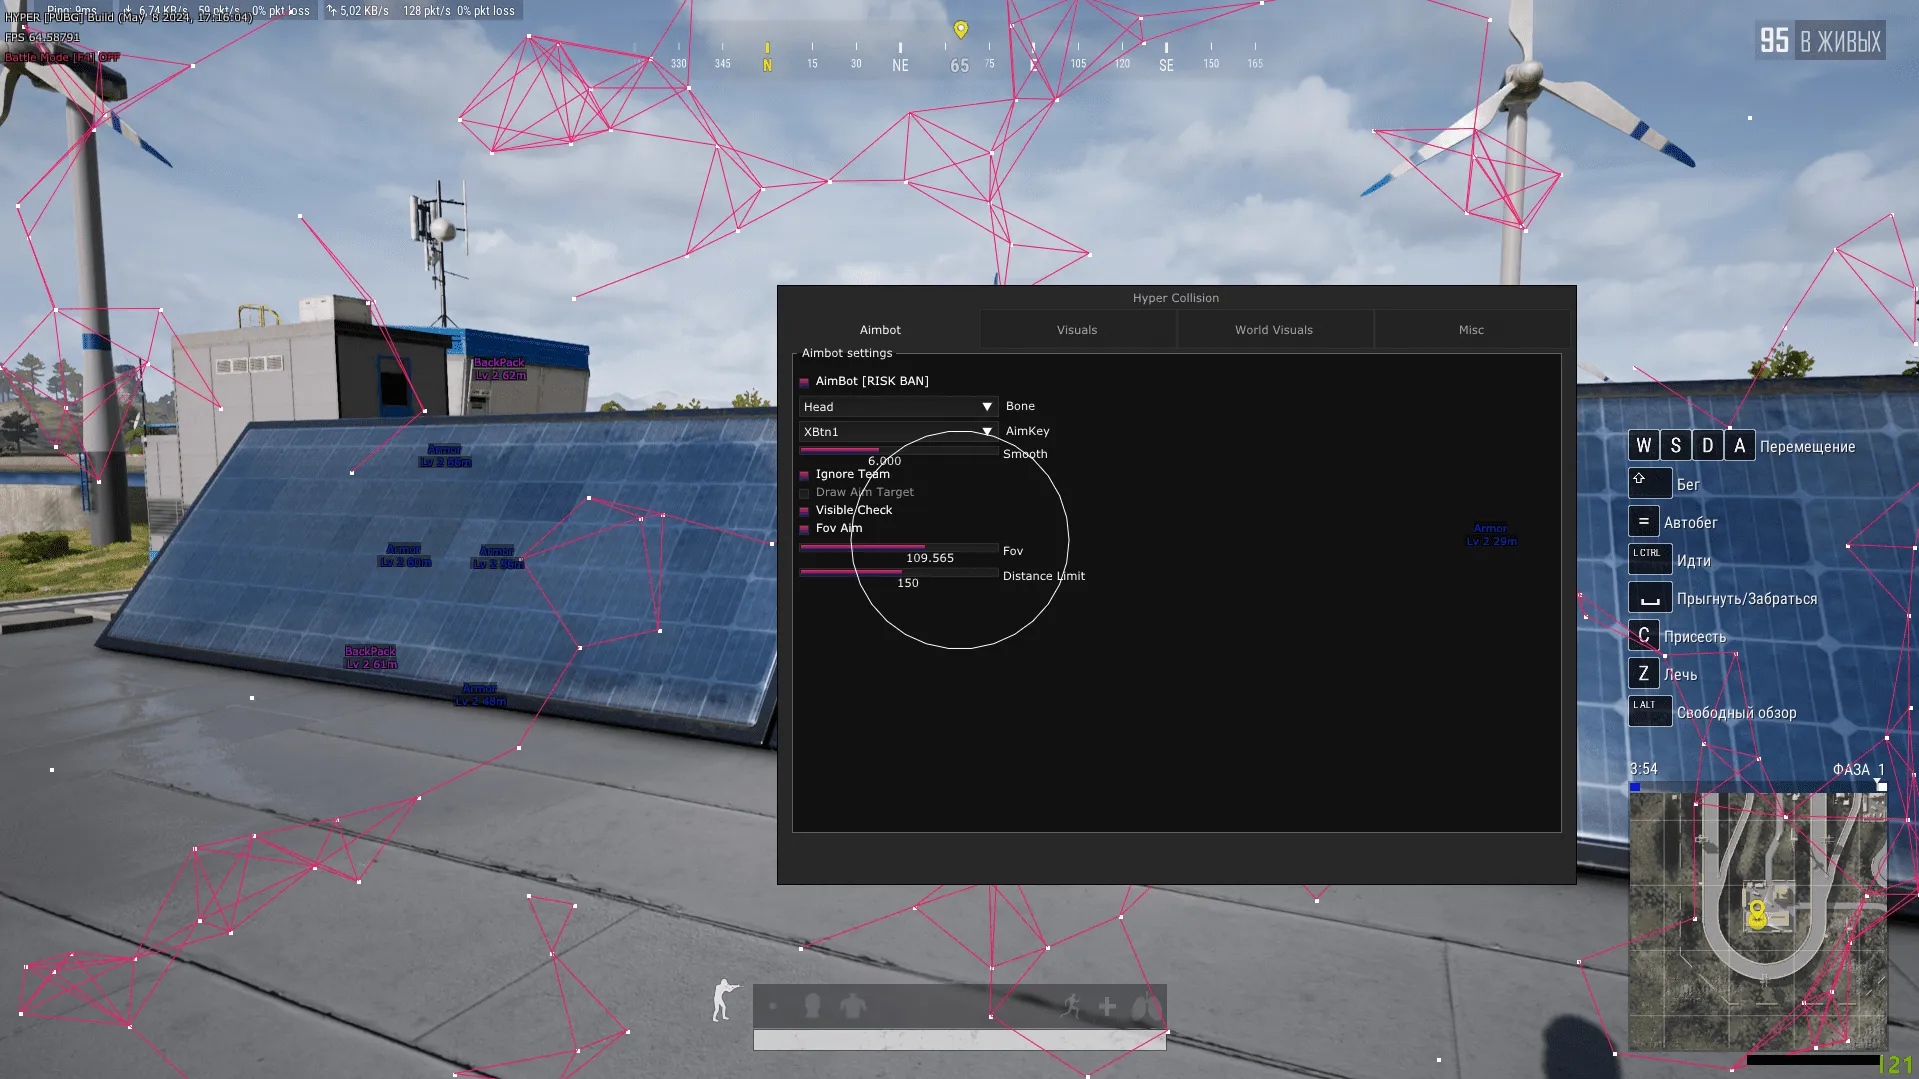Click the yellow compass waypoint marker

[960, 30]
